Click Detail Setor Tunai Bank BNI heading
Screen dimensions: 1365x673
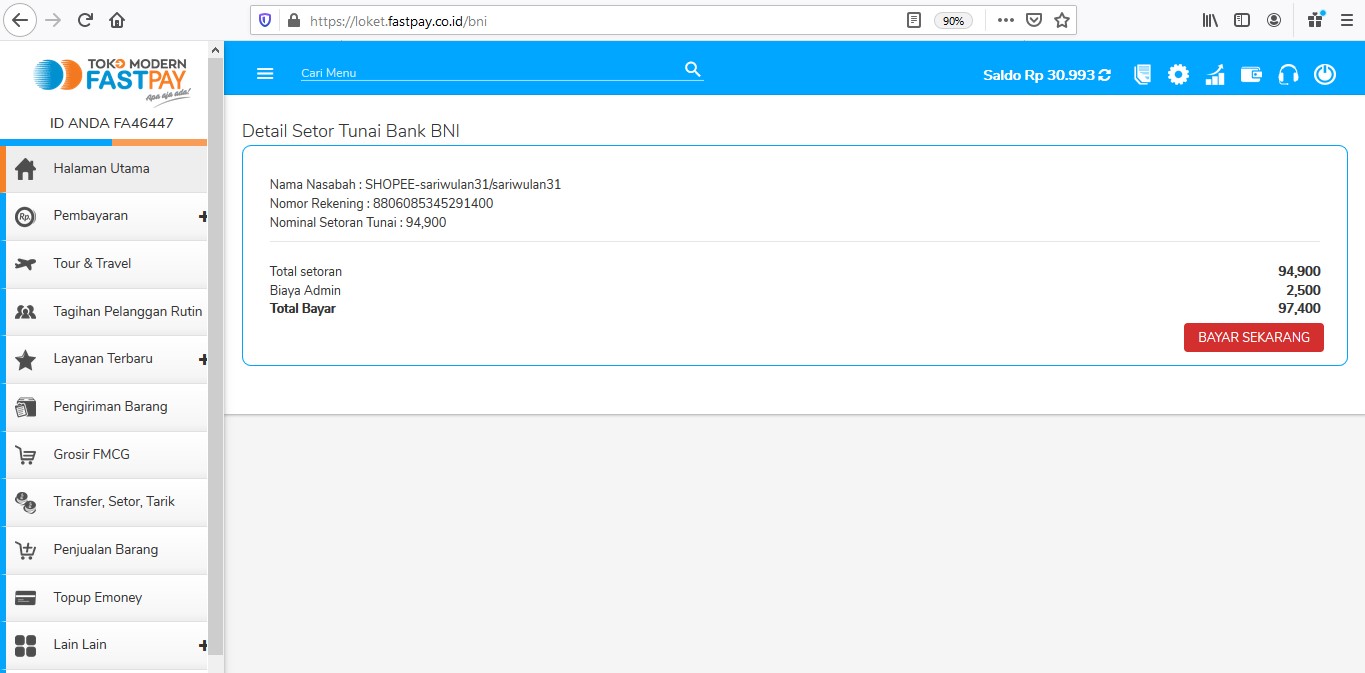click(351, 131)
